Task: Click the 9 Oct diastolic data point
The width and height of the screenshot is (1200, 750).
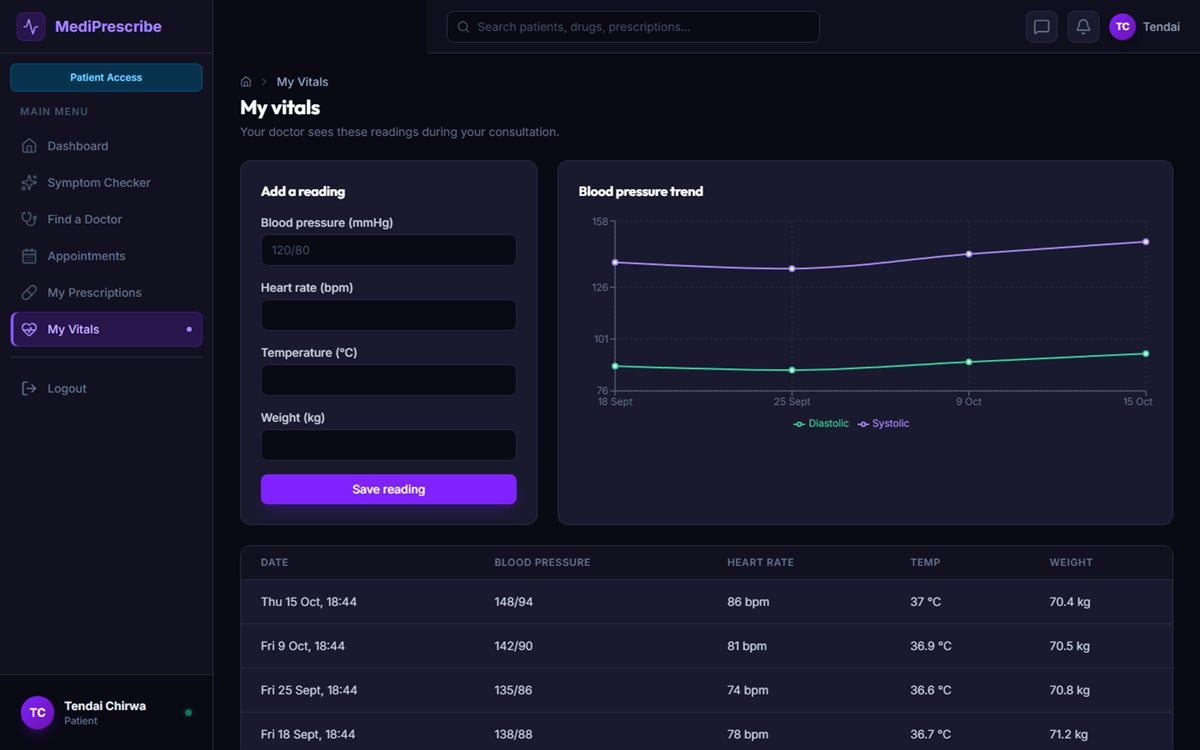Action: 968,361
